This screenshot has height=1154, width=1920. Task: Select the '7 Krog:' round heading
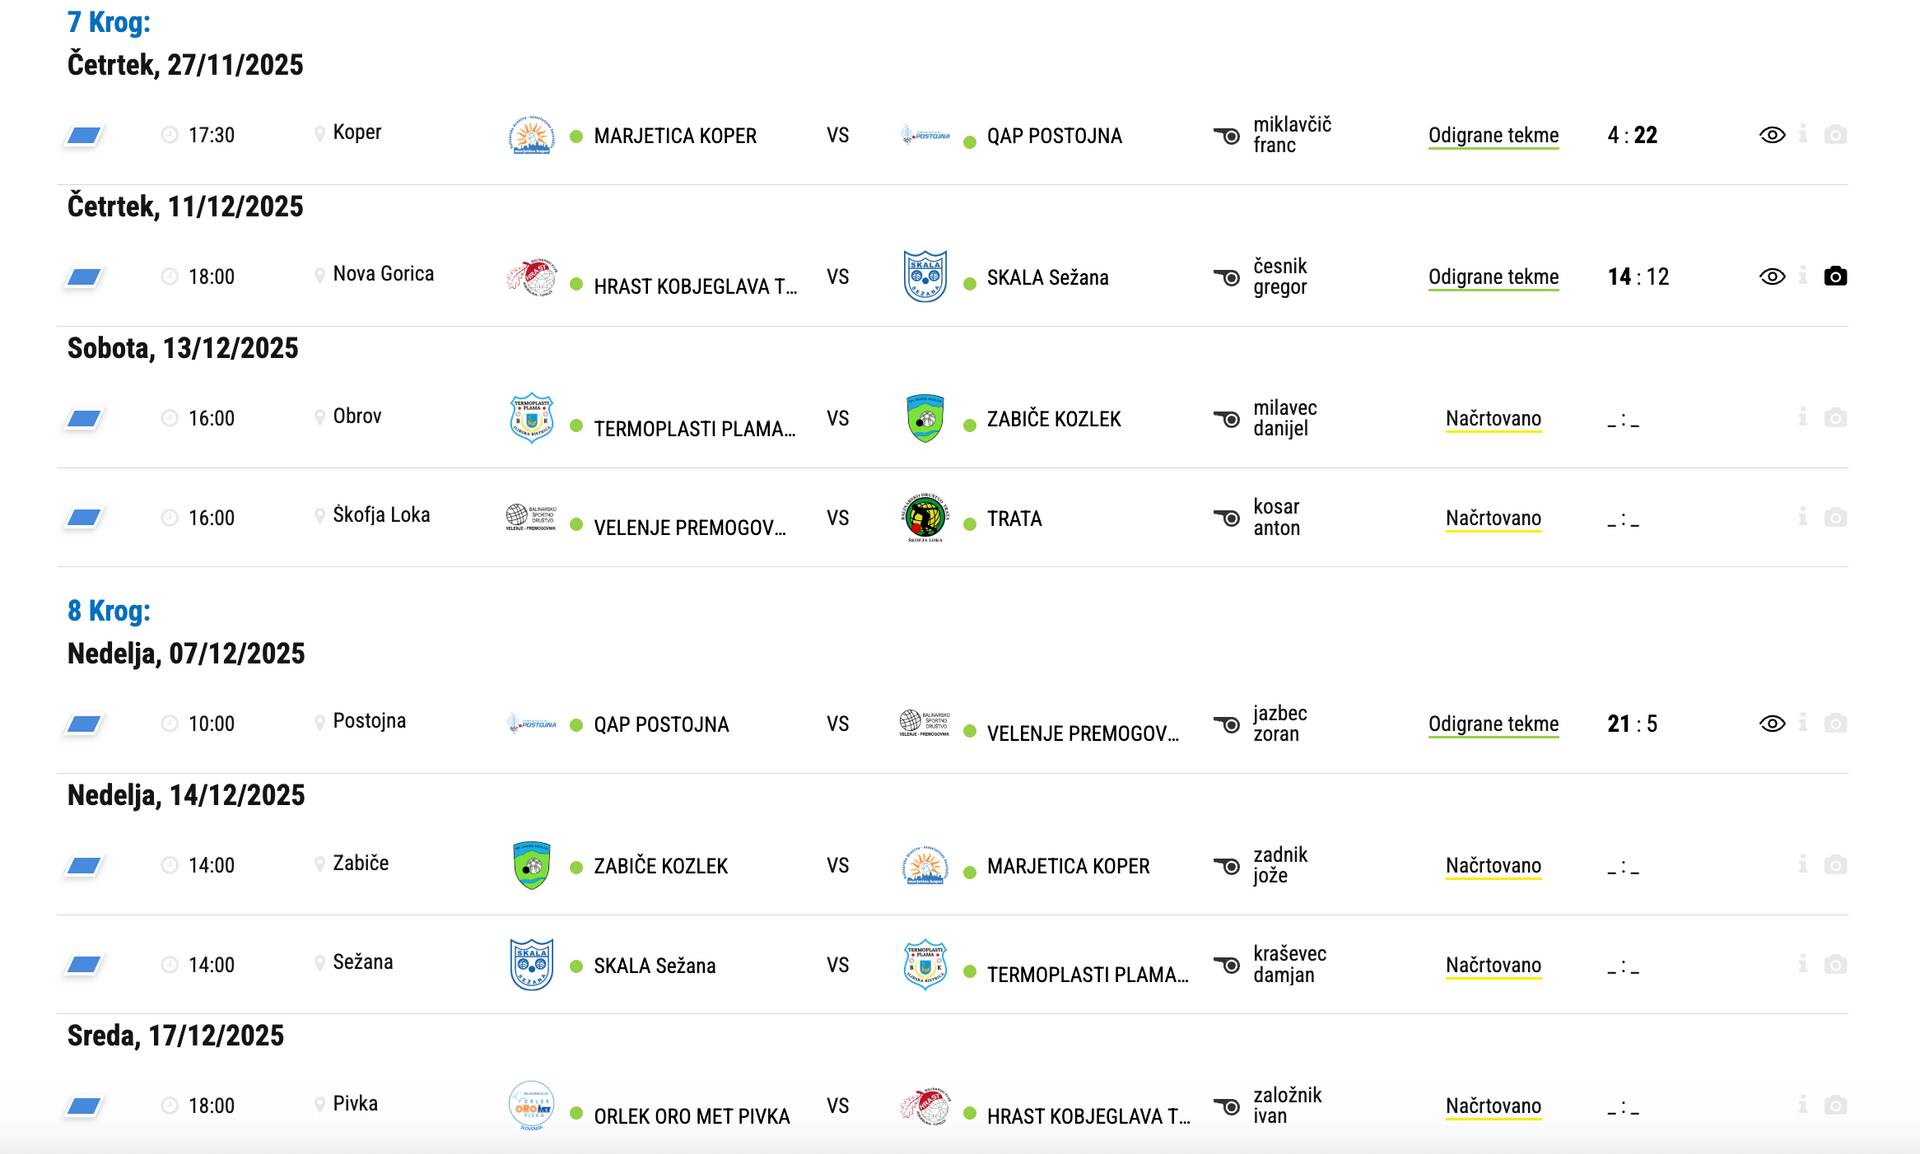point(109,22)
